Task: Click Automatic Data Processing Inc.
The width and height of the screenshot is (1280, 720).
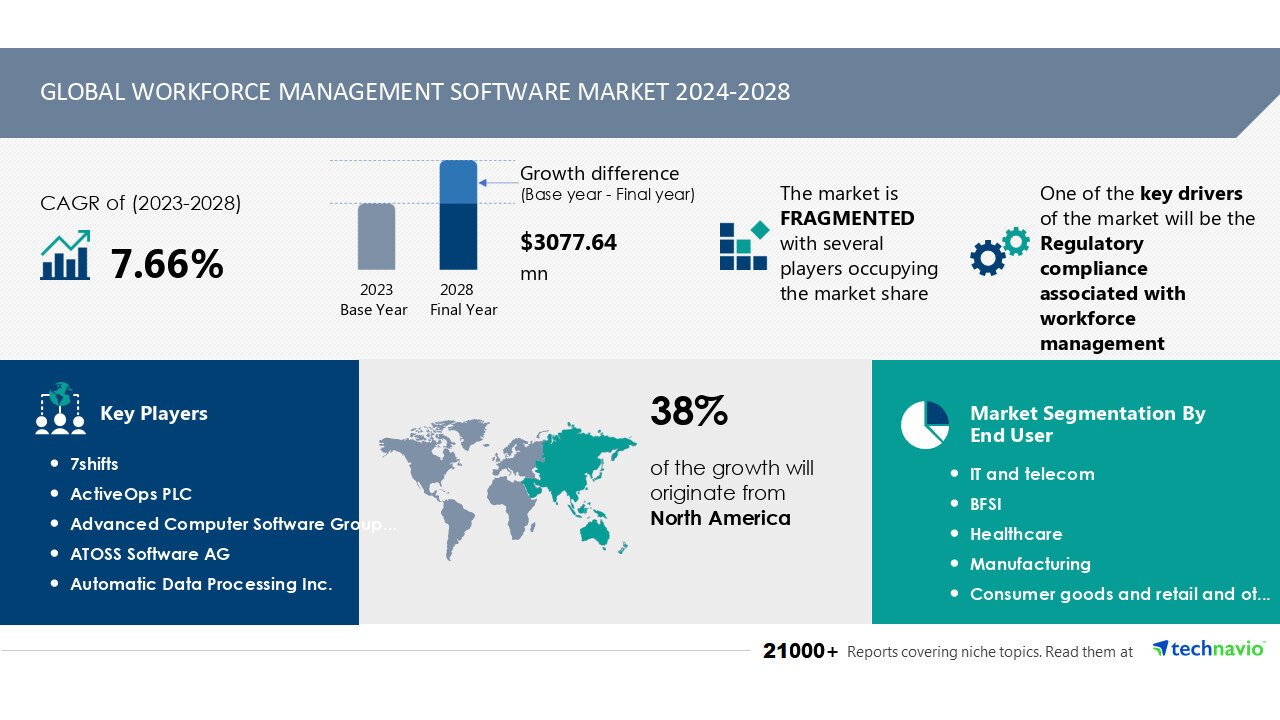Action: [200, 584]
